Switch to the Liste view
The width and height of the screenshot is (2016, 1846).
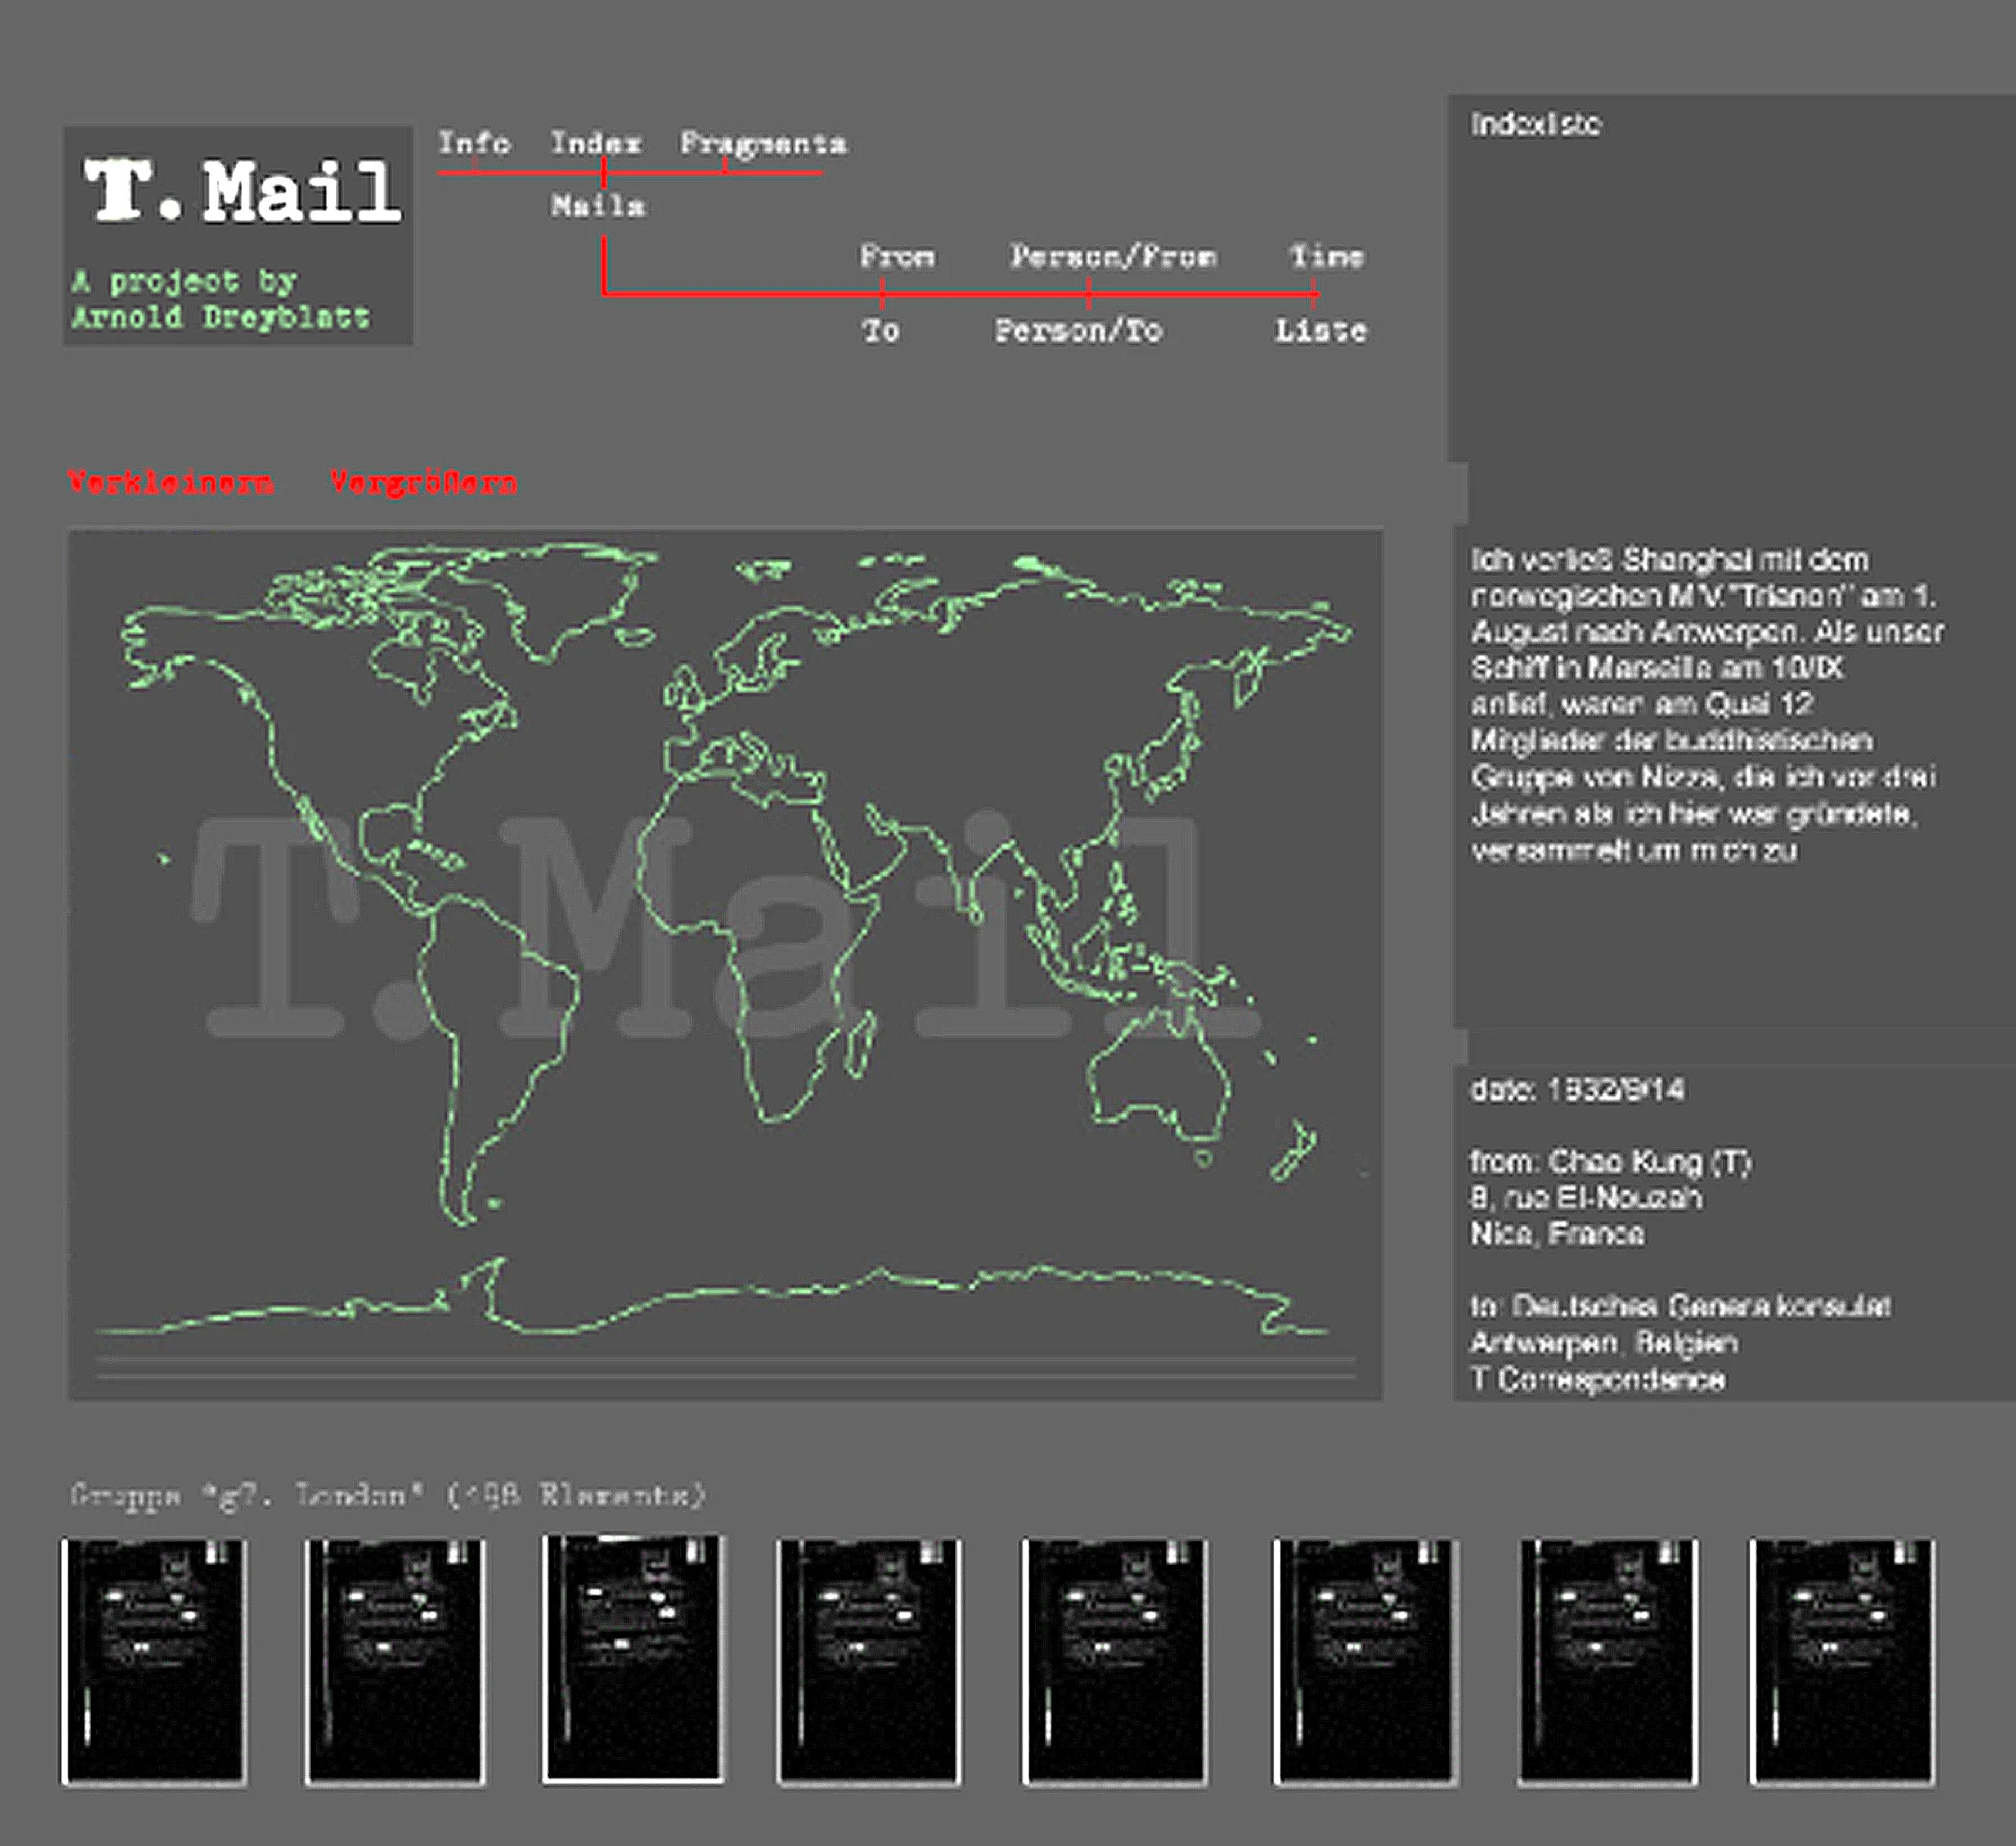(1320, 331)
